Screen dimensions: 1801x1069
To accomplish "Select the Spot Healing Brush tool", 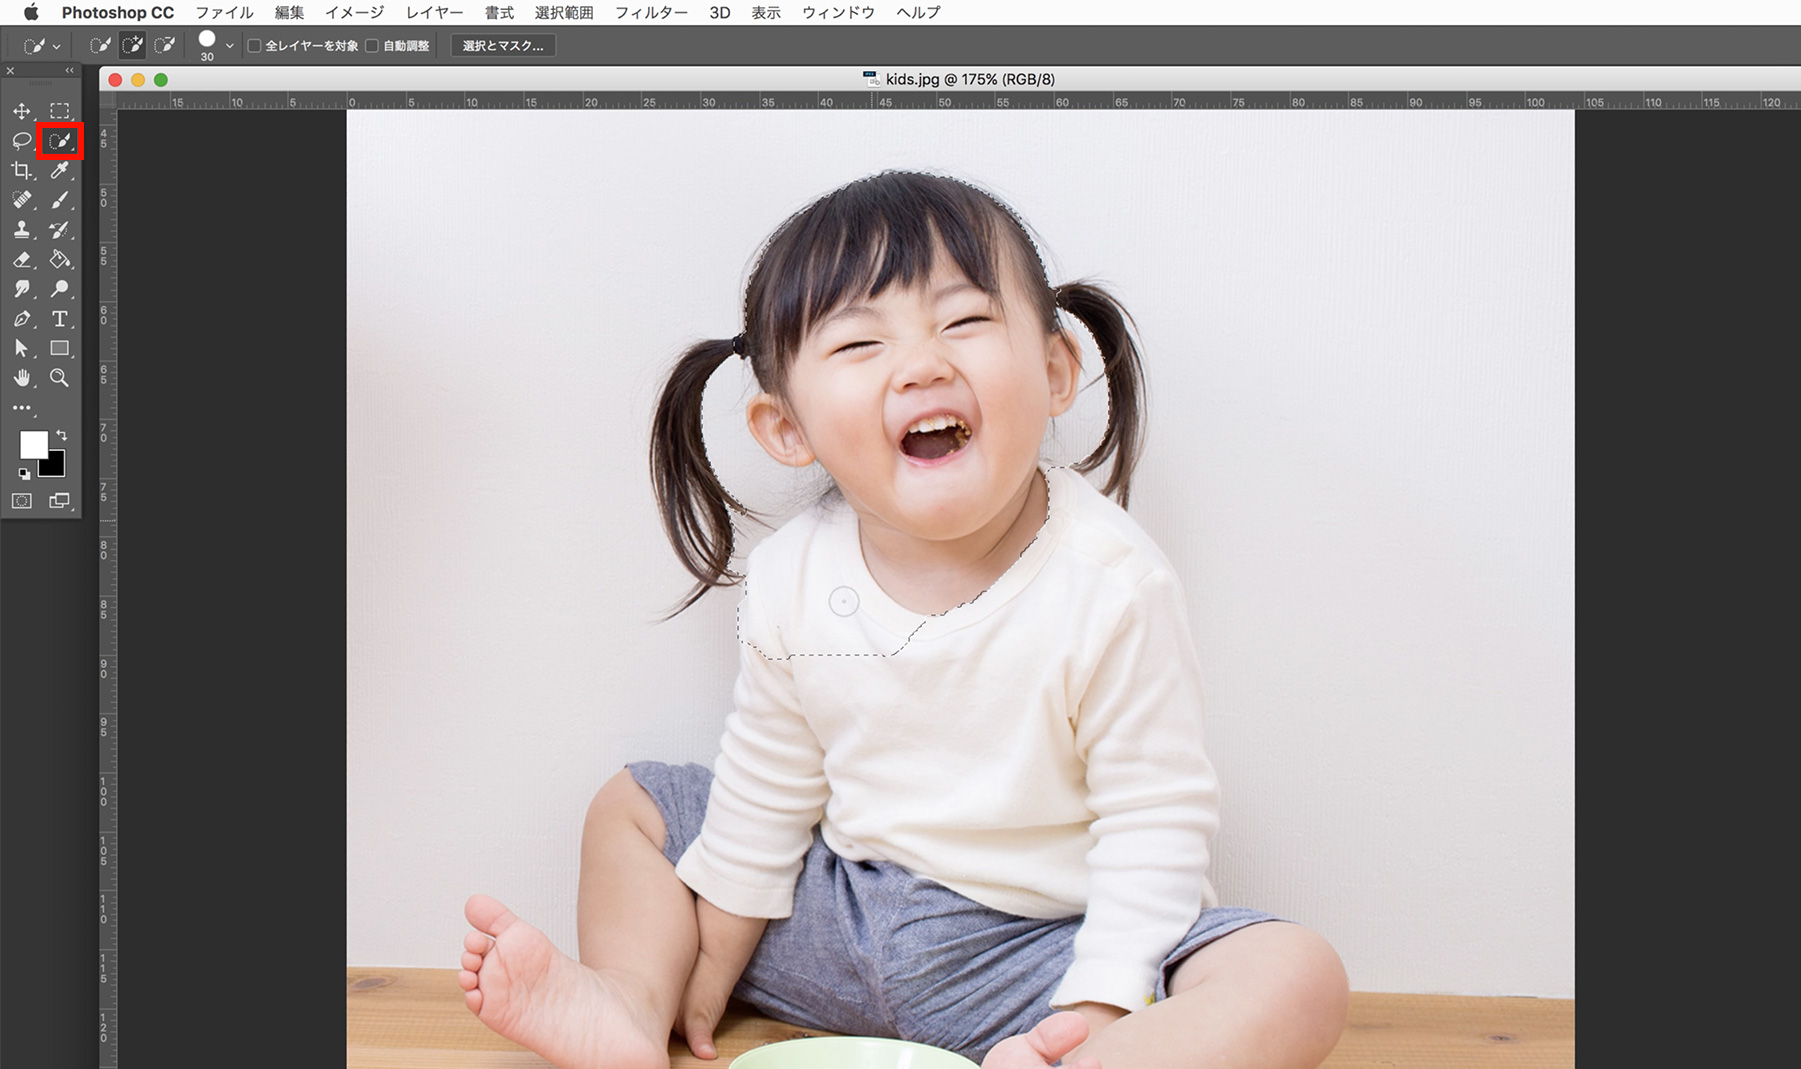I will [x=22, y=200].
